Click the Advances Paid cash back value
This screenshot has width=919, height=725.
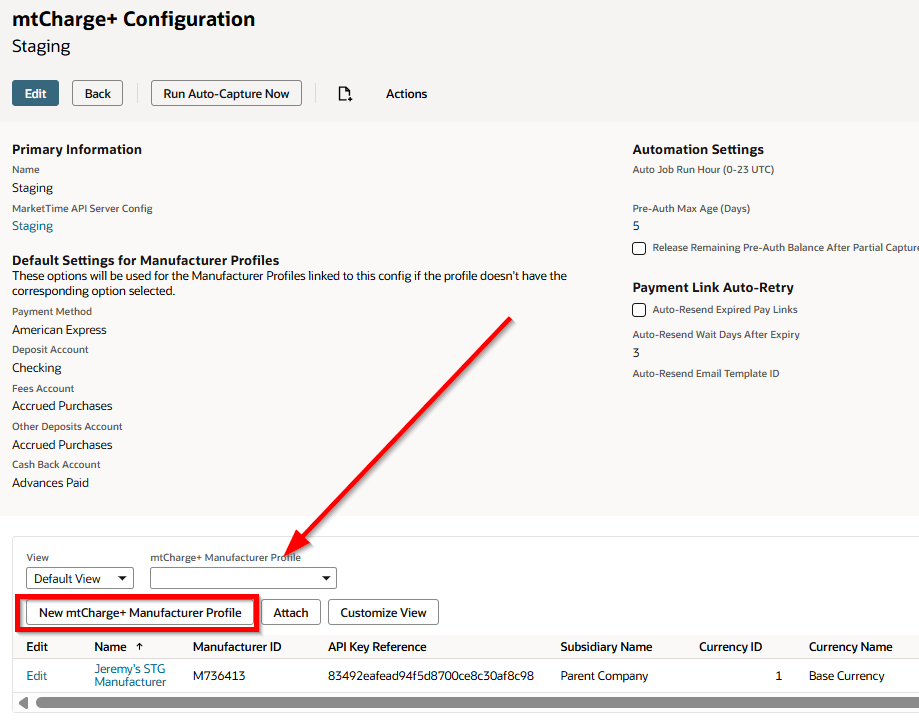pos(50,482)
